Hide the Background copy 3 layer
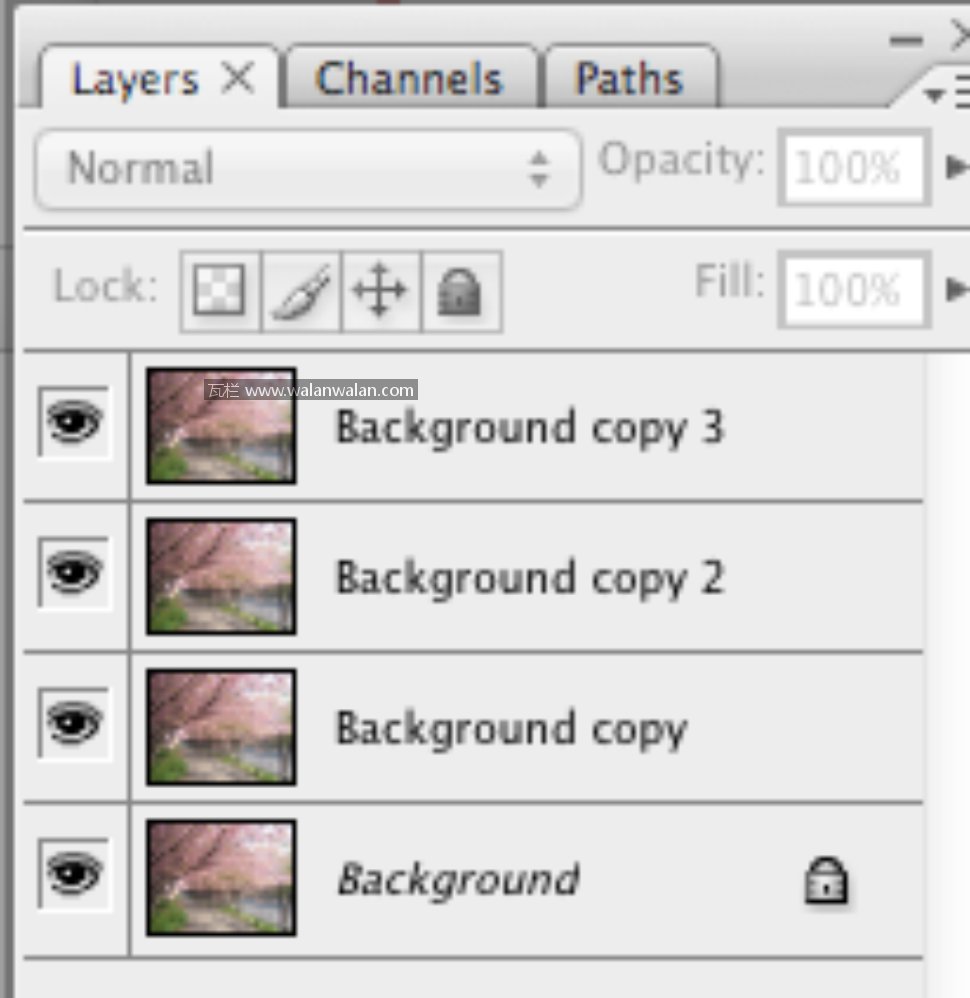Screen dimensions: 970x998 click(75, 424)
